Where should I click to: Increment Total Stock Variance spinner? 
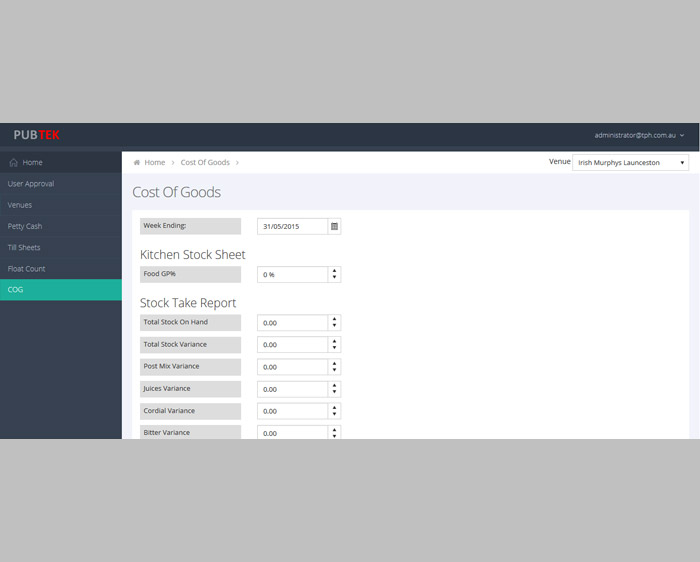(x=334, y=341)
